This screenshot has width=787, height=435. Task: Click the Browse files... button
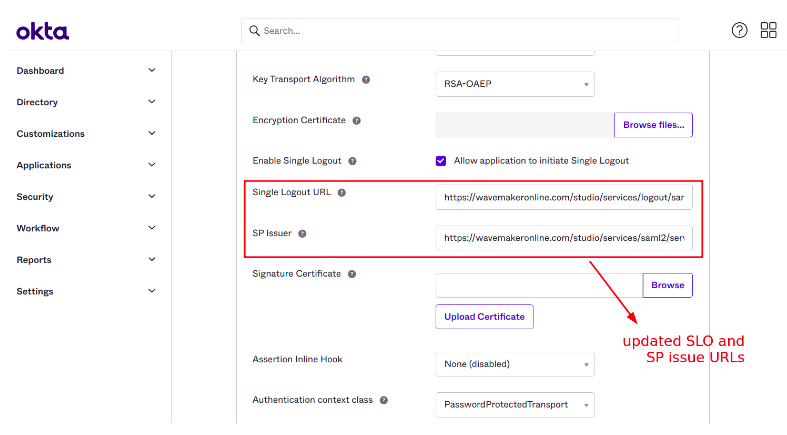(x=653, y=125)
